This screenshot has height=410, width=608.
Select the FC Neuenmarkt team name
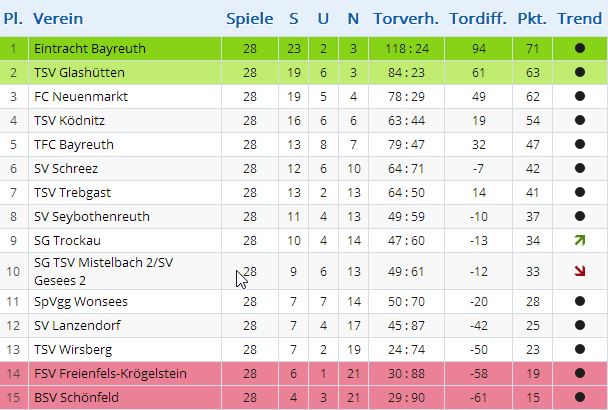[x=76, y=96]
